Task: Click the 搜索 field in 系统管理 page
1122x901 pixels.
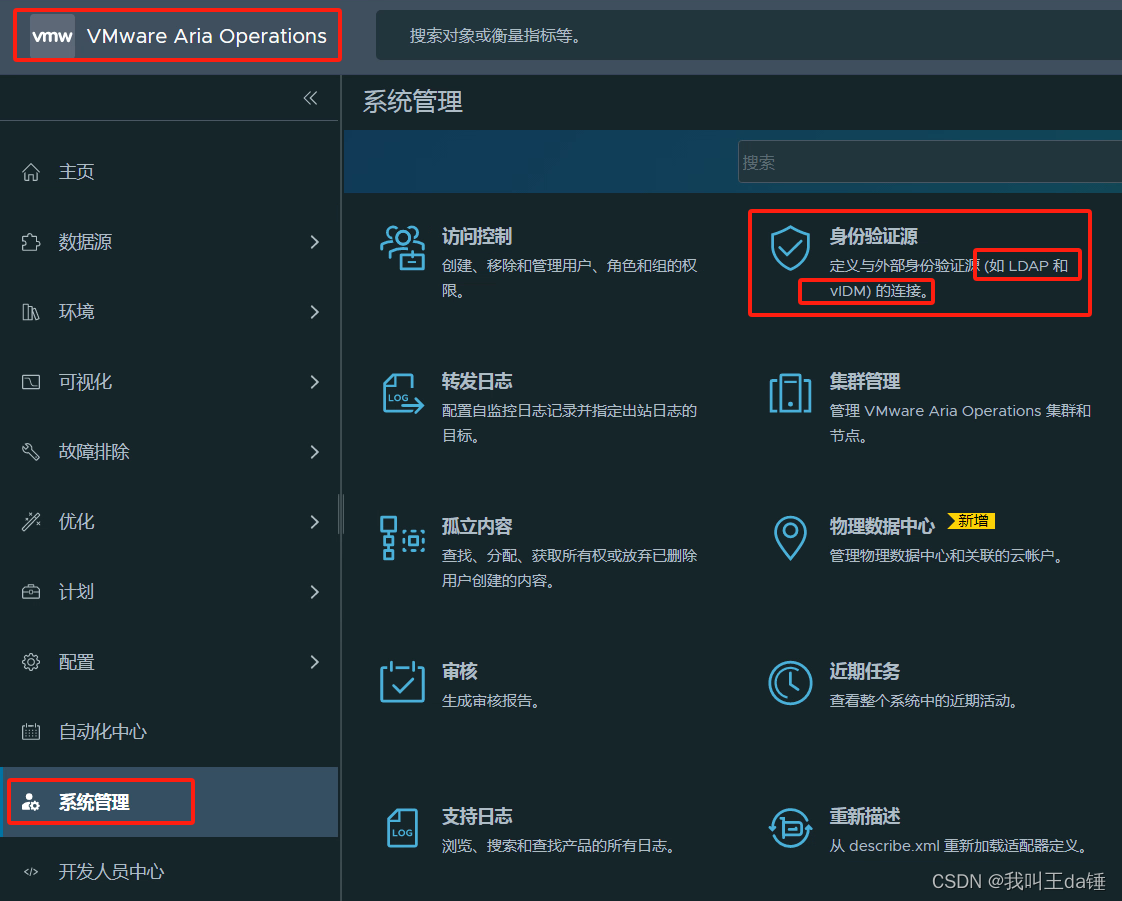Action: 930,162
